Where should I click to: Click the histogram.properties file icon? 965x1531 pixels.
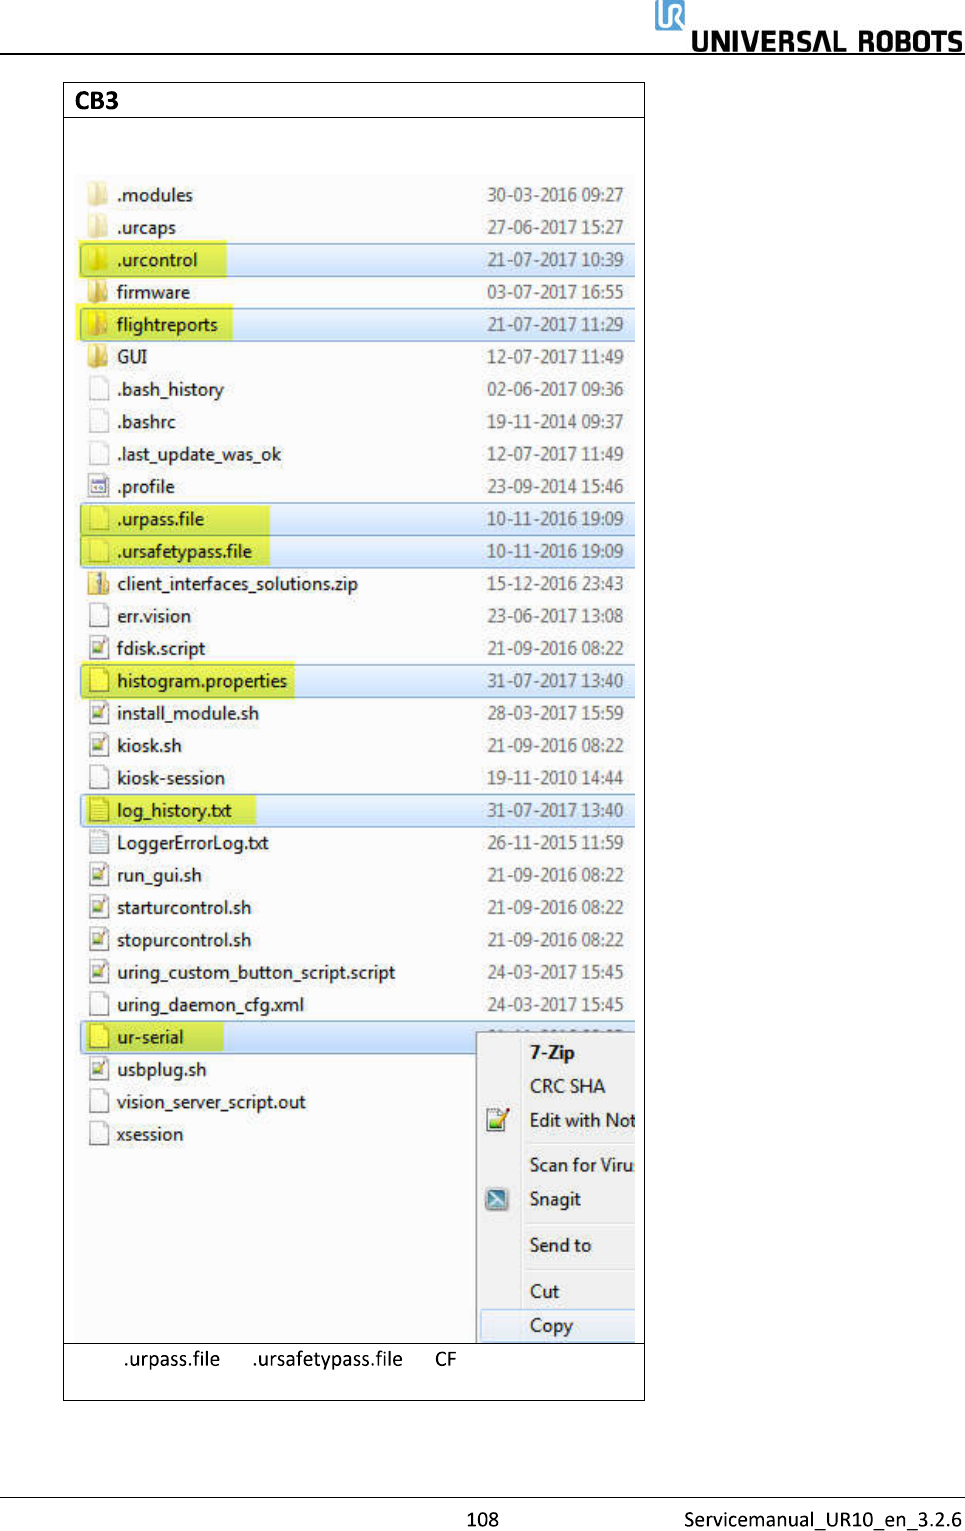click(98, 680)
